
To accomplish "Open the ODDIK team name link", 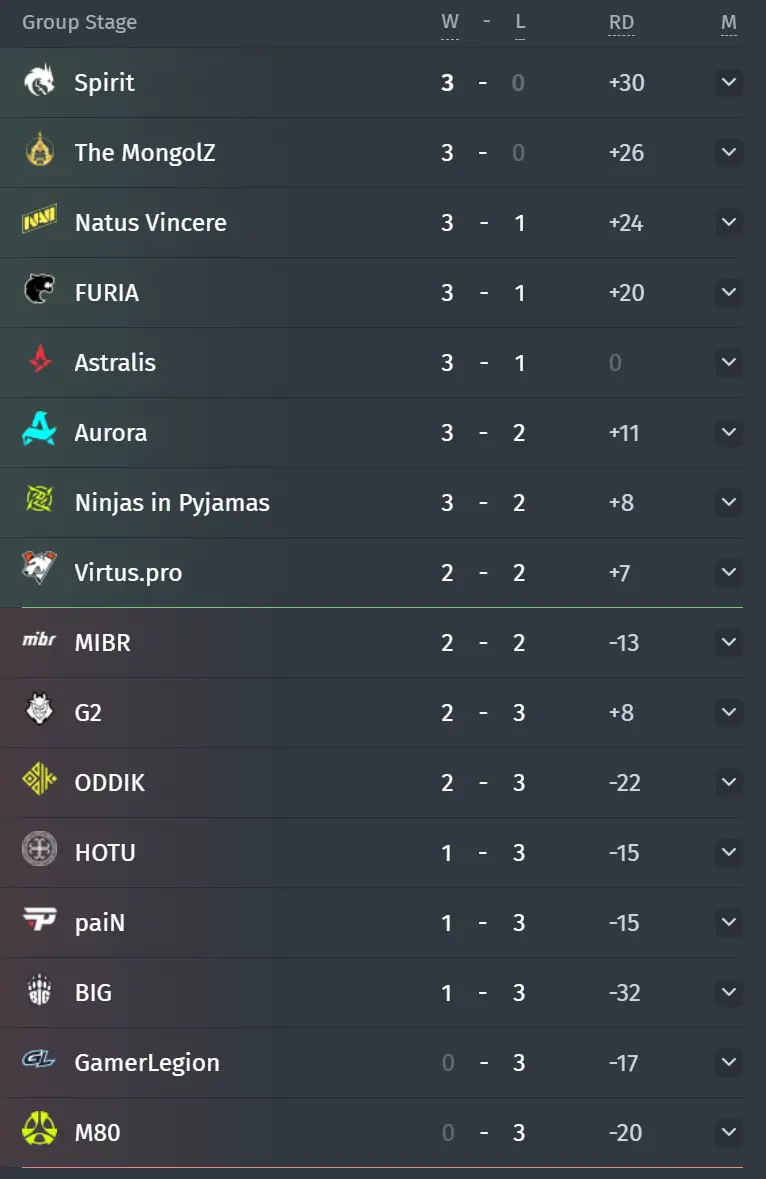I will pyautogui.click(x=110, y=783).
